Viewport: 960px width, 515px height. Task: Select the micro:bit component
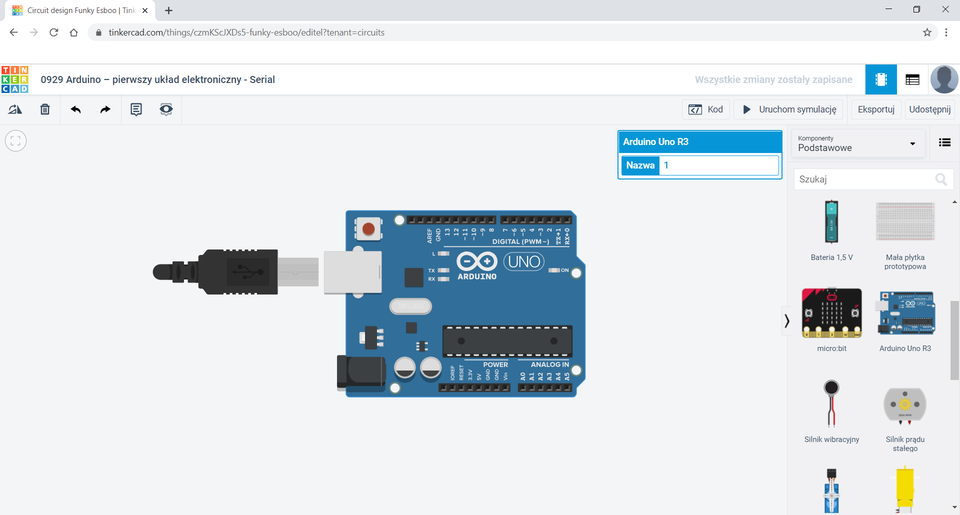[831, 320]
